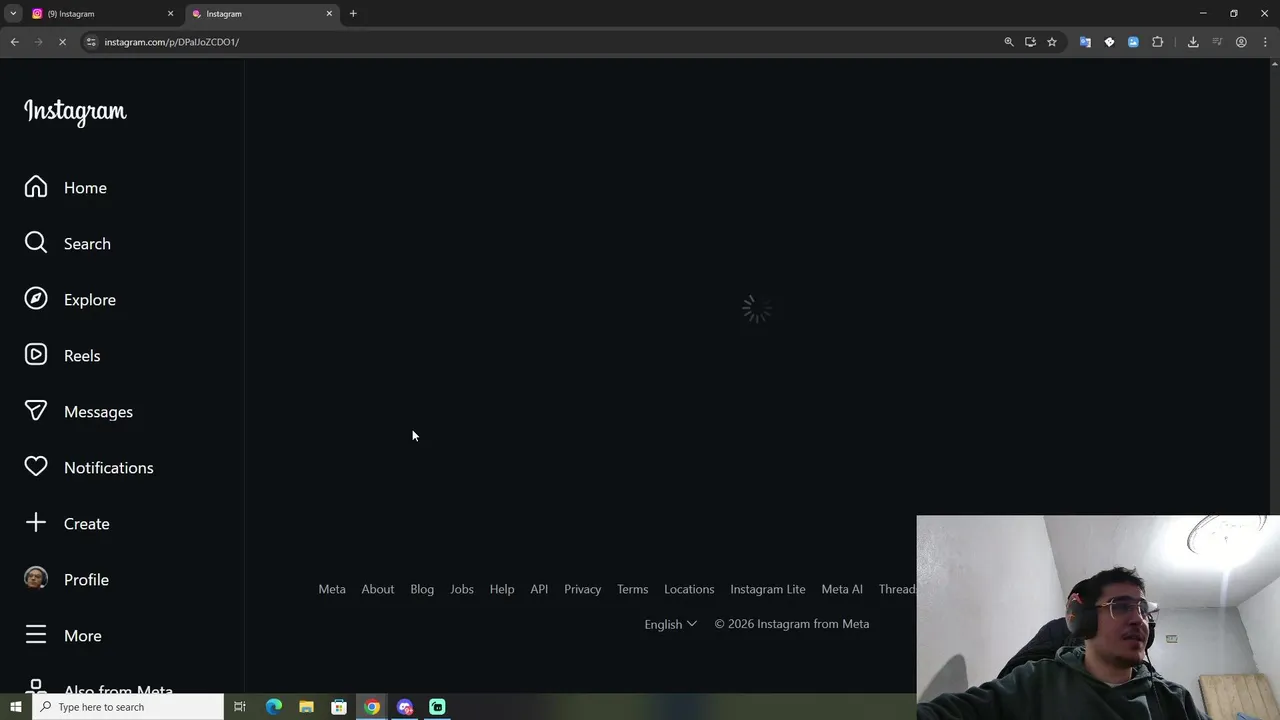The width and height of the screenshot is (1280, 720).
Task: Open the Chrome downloads icon
Action: click(1193, 42)
